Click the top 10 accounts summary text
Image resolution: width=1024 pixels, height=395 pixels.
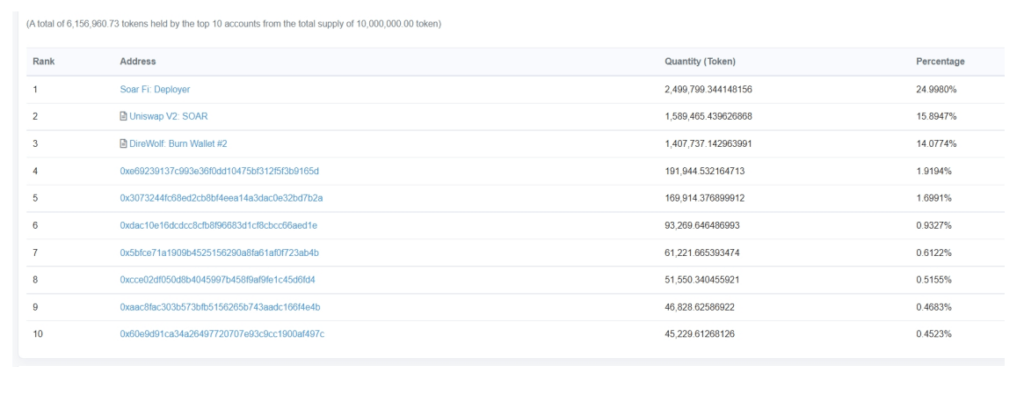pyautogui.click(x=234, y=24)
